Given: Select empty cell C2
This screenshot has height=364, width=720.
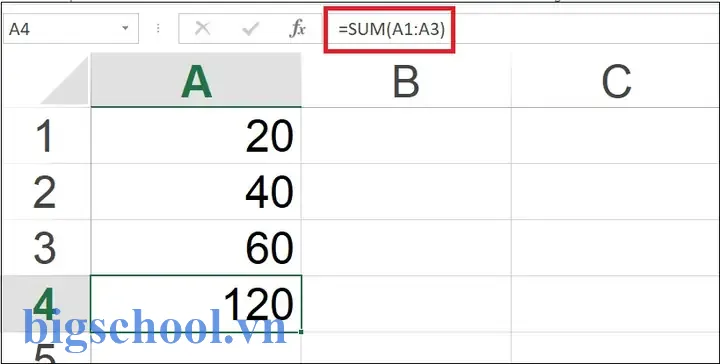Looking at the screenshot, I should pyautogui.click(x=616, y=191).
